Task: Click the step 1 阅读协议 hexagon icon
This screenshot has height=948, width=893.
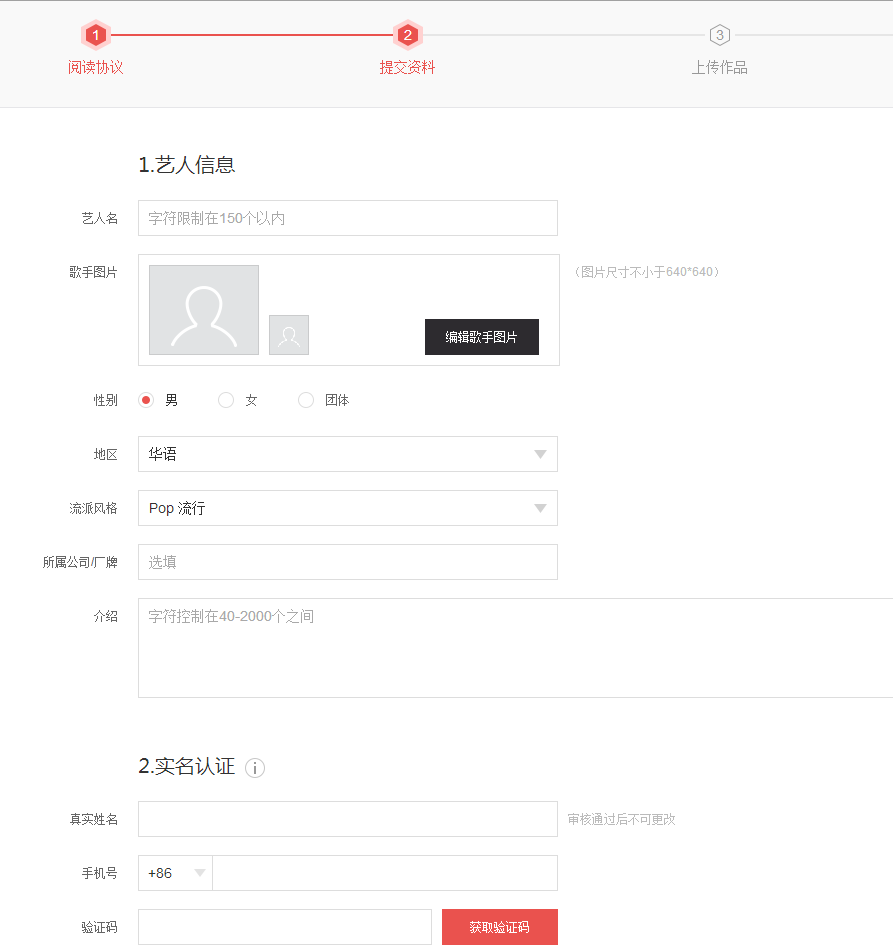Action: coord(95,34)
